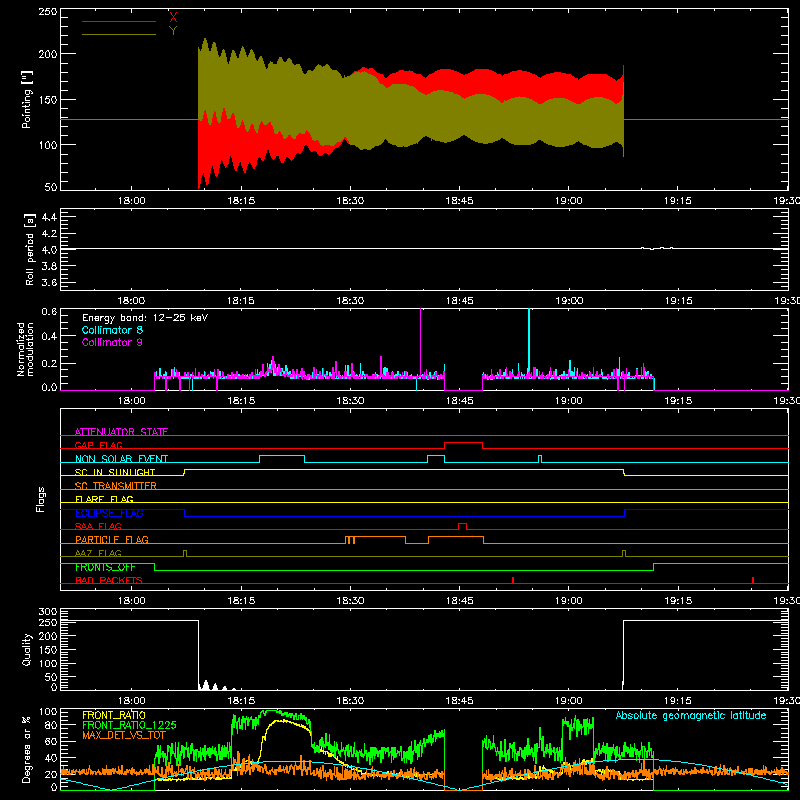Click the BAD_PACKETS tick after 19:15

click(x=753, y=580)
